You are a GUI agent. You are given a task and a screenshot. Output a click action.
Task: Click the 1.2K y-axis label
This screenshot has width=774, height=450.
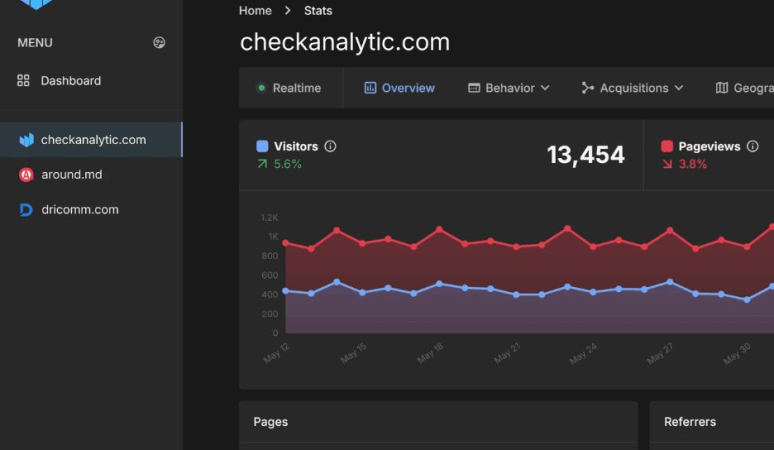(270, 218)
